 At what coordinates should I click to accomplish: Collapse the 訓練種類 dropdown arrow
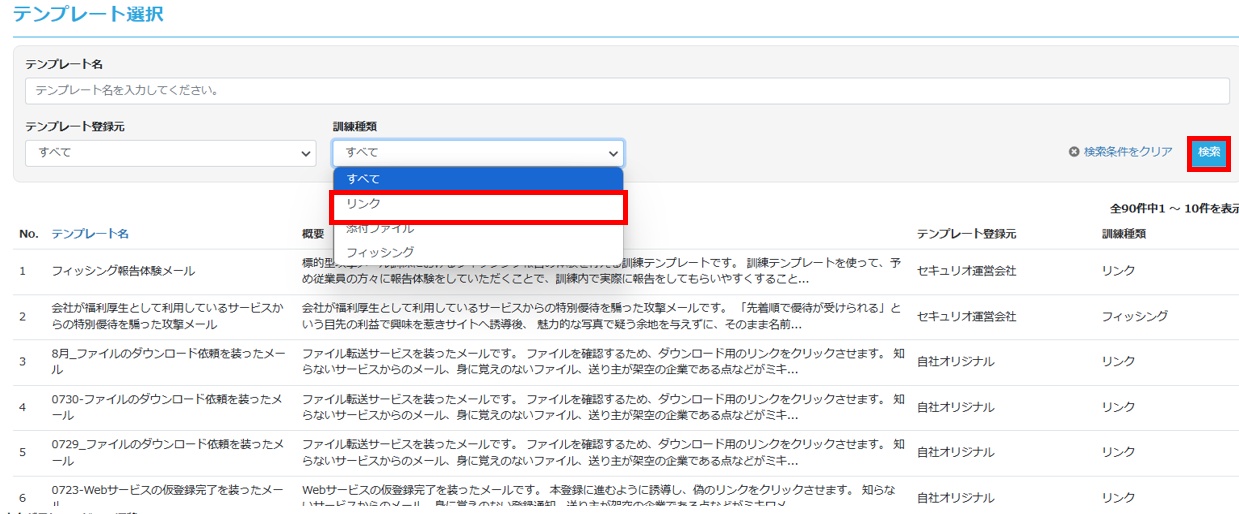coord(612,153)
